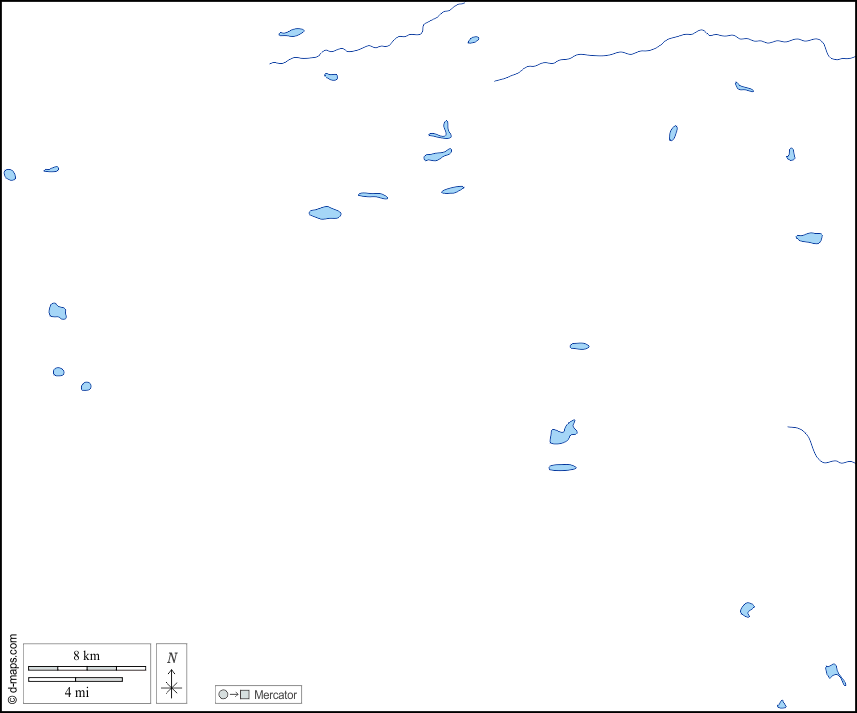The width and height of the screenshot is (857, 713).
Task: Select the inverted T-shaped lake near top center
Action: (x=443, y=133)
